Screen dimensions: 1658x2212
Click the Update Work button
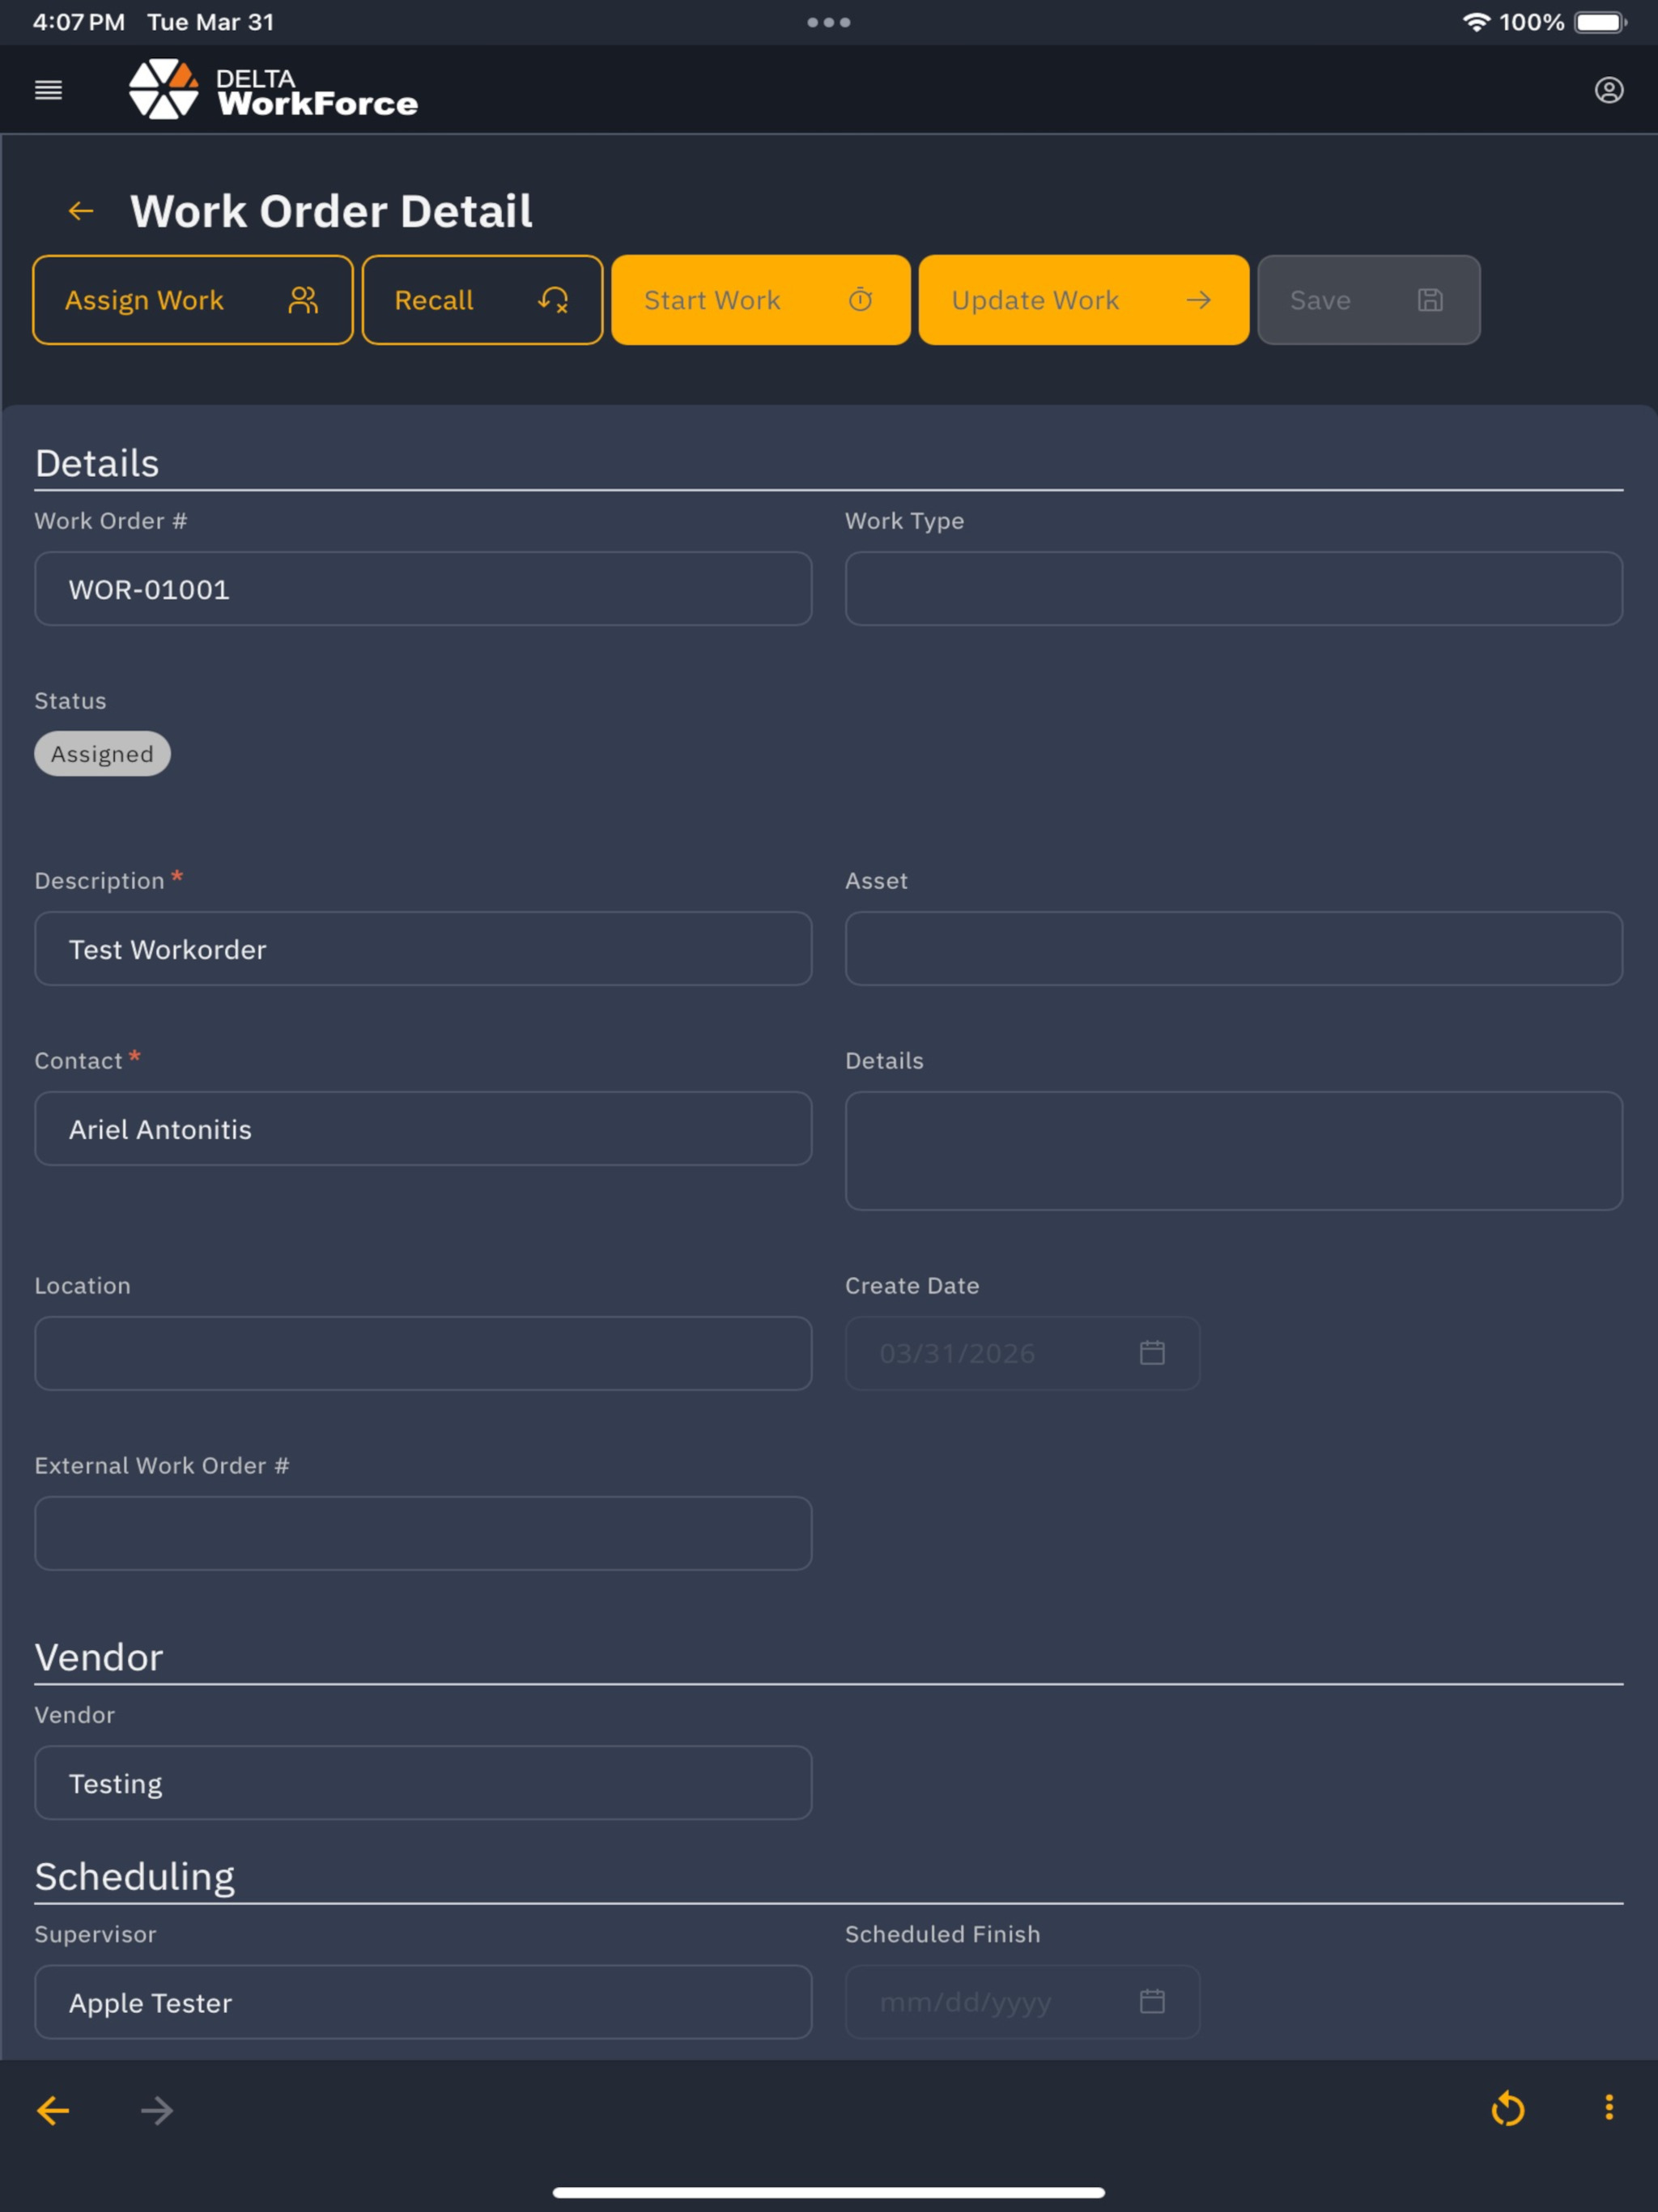click(1084, 300)
